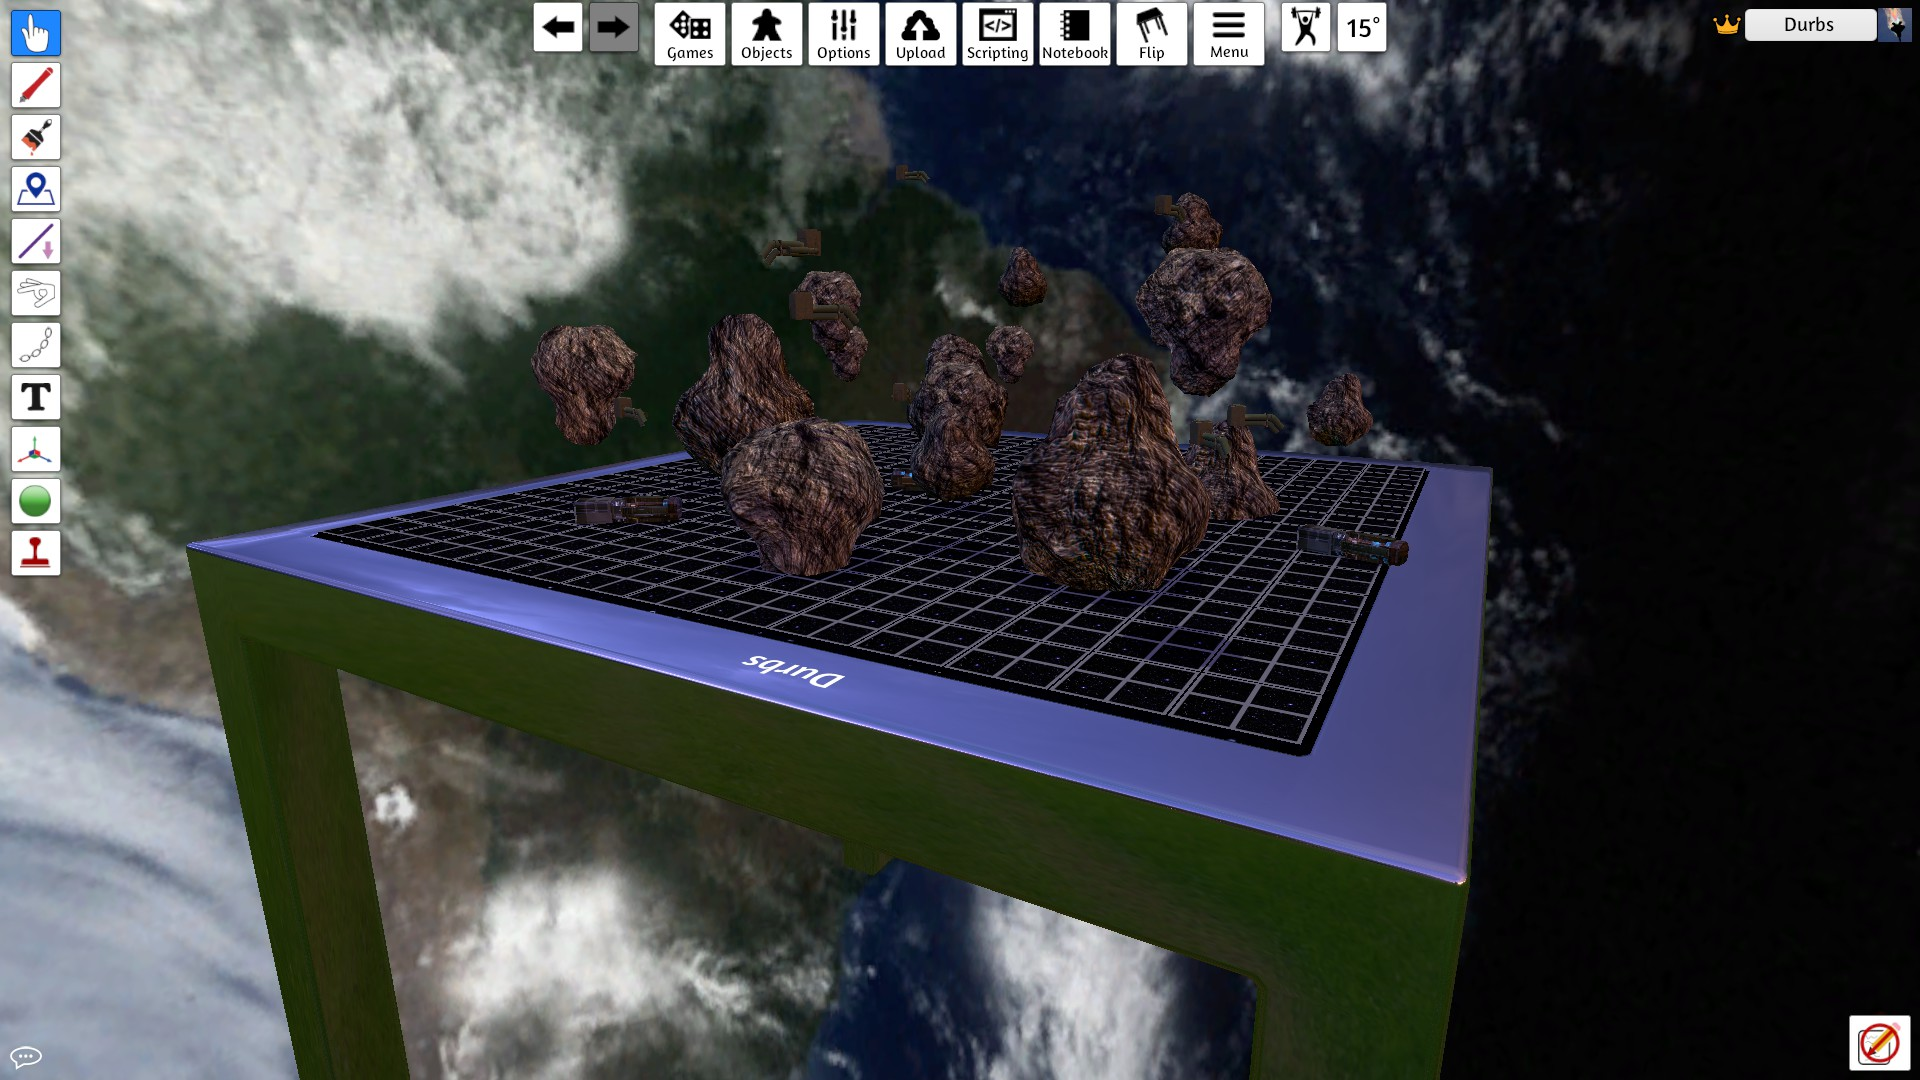Viewport: 1920px width, 1080px height.
Task: Open the Upload menu
Action: tap(921, 34)
